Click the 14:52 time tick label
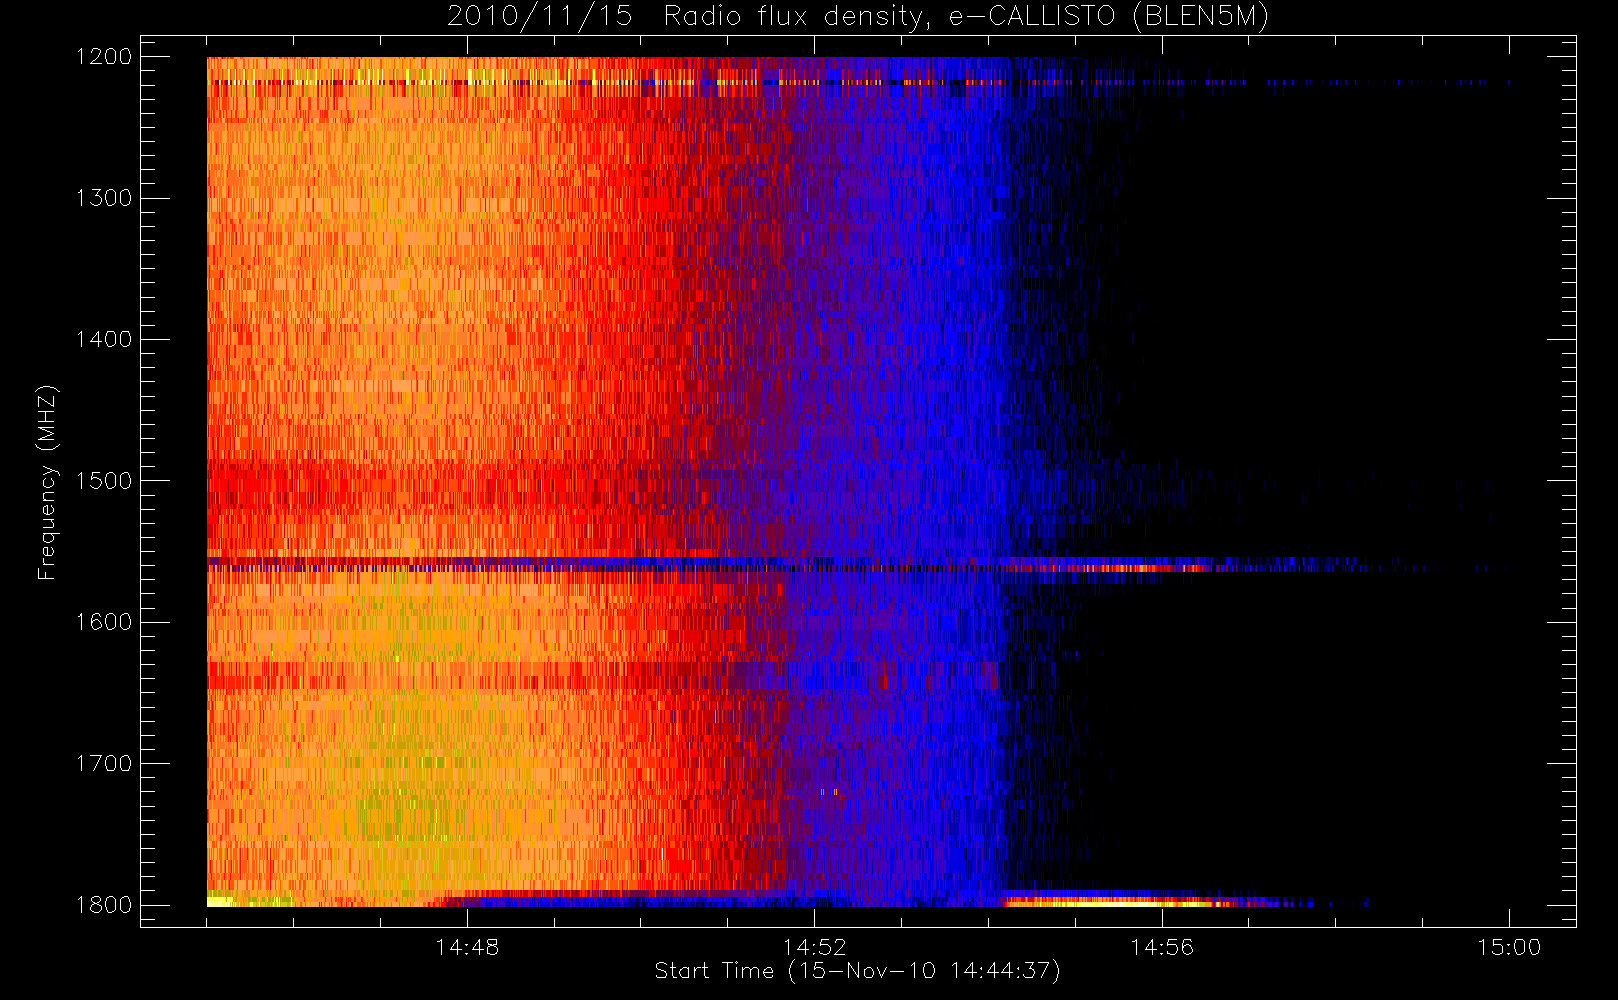 [814, 947]
